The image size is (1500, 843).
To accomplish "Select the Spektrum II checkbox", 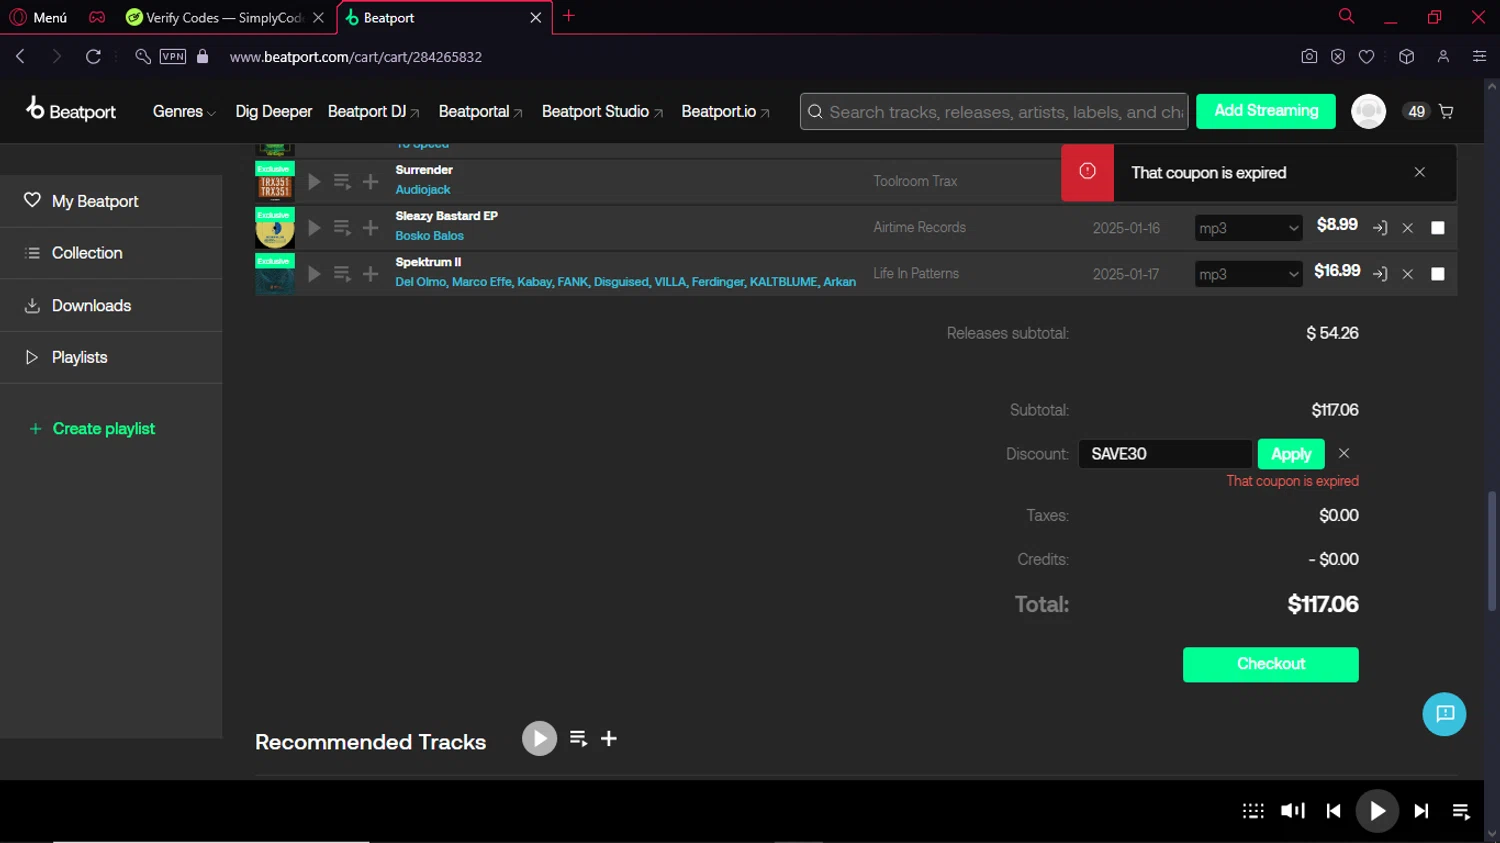I will tap(1438, 274).
